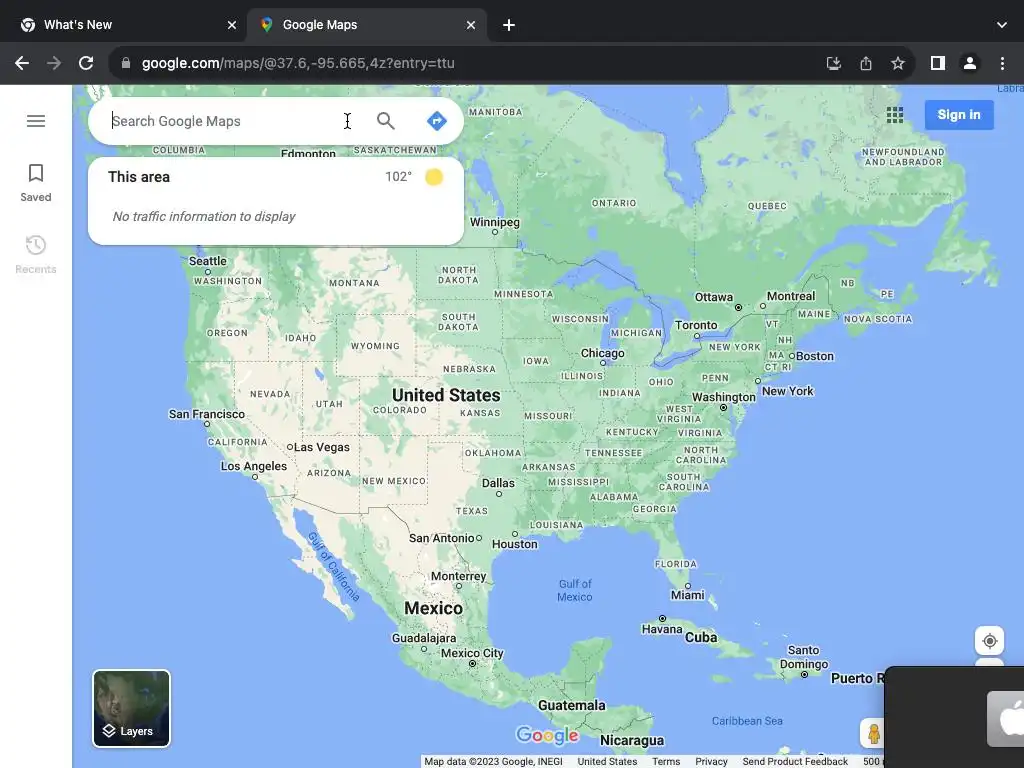Open the Recents panel
This screenshot has width=1024, height=768.
point(36,255)
